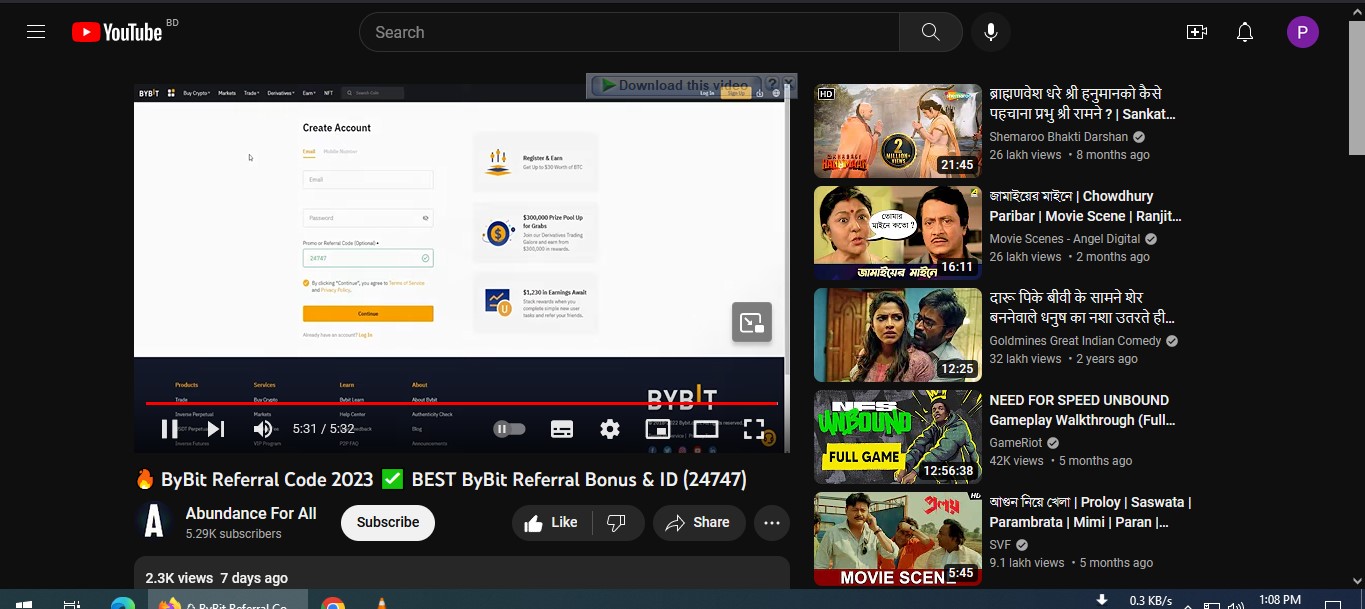
Task: Open the Shemaroo Bhakti Darshan video thumbnail
Action: click(x=898, y=131)
